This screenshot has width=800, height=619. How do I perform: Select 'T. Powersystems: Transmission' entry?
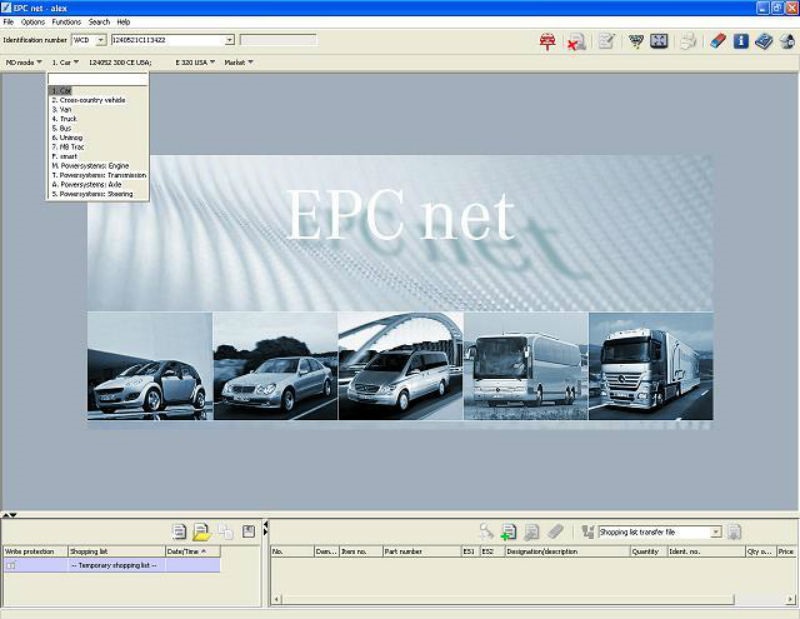pos(97,175)
